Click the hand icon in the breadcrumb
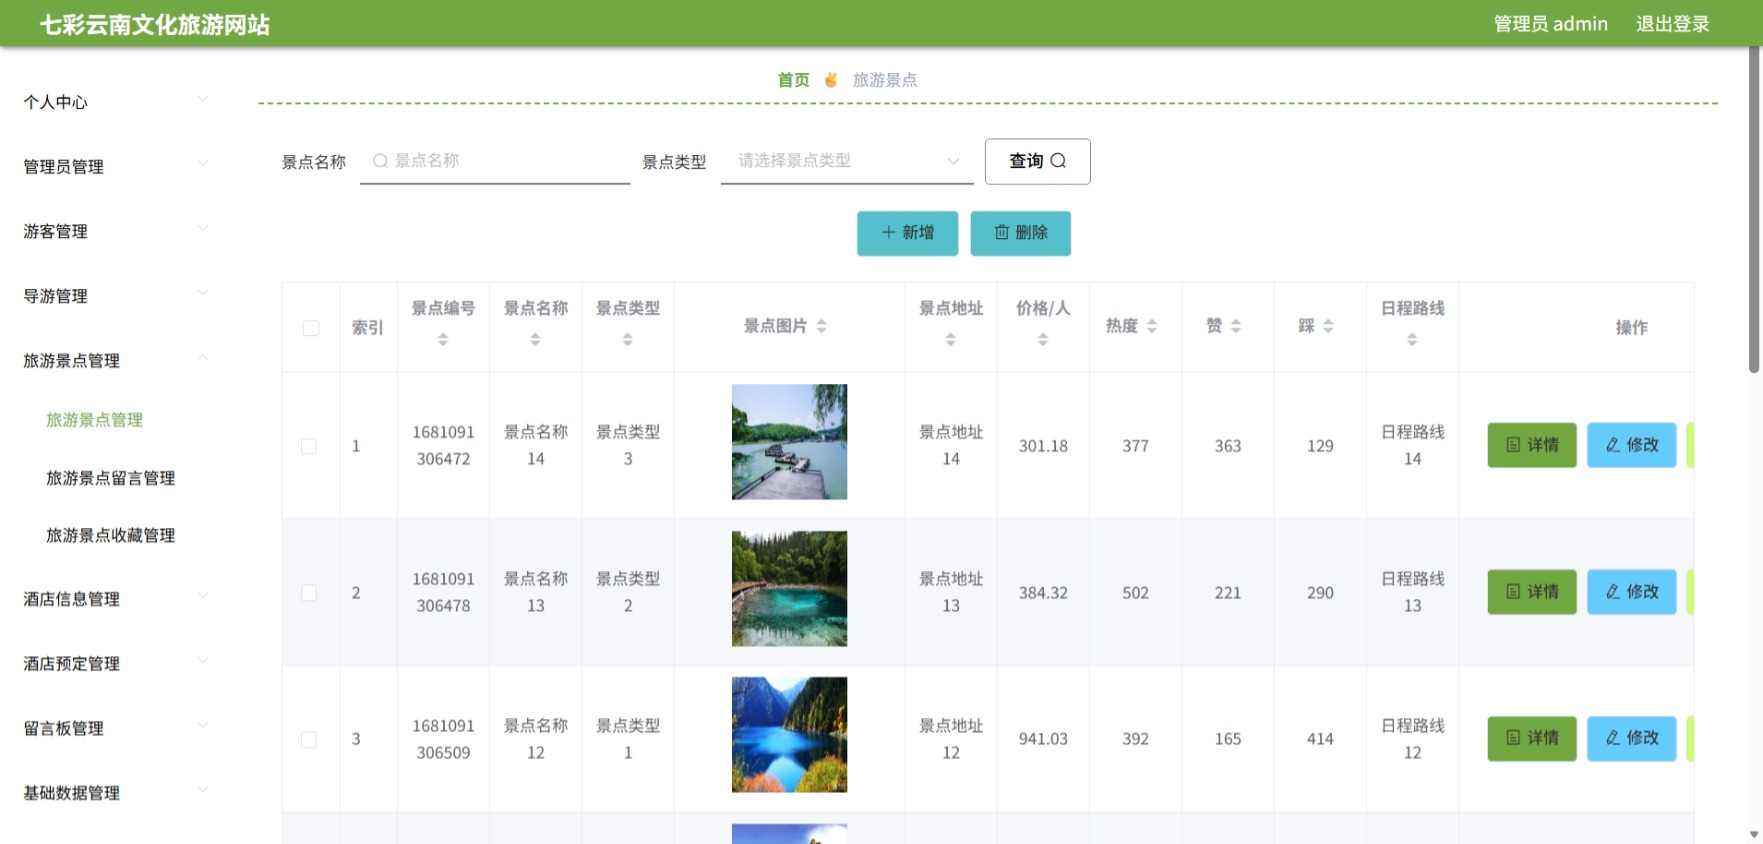This screenshot has width=1763, height=844. (x=831, y=80)
